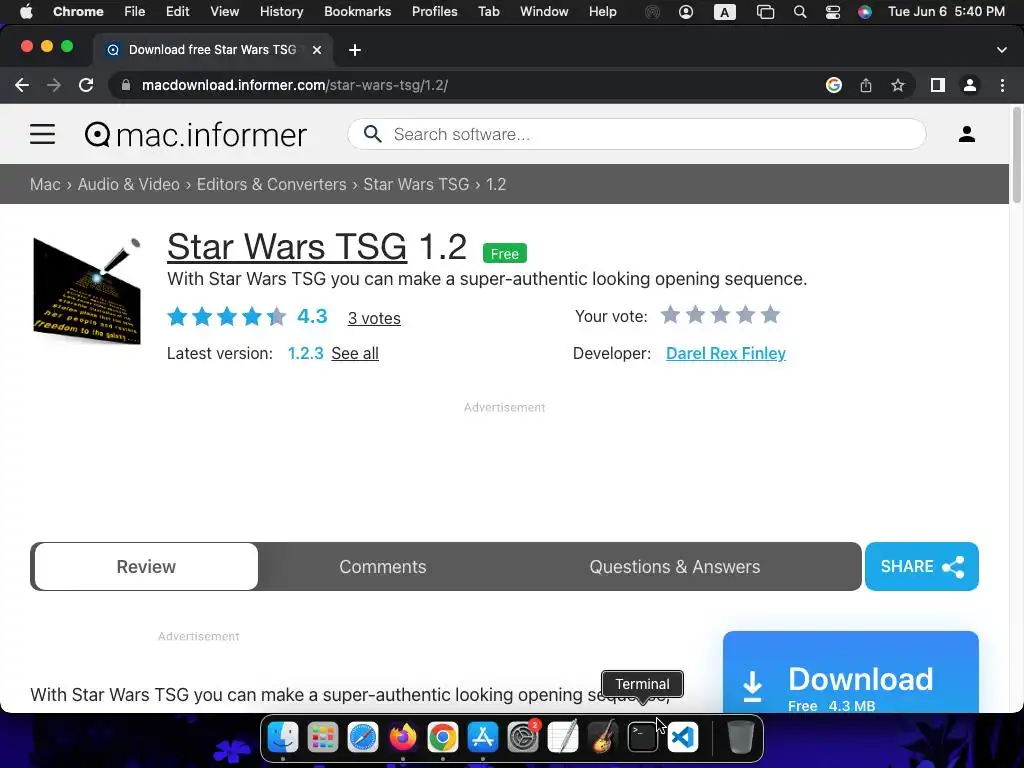Reload the page
The width and height of the screenshot is (1024, 768).
click(x=86, y=85)
